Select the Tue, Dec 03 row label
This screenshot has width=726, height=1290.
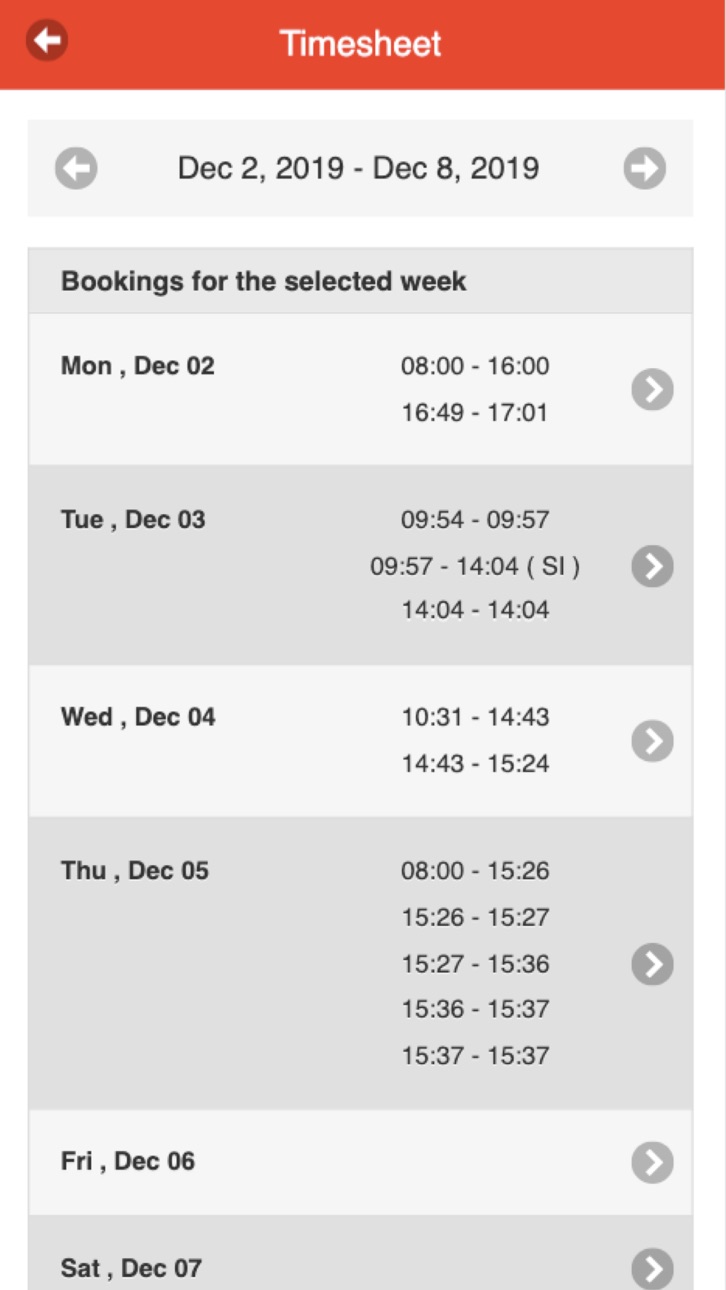click(133, 520)
